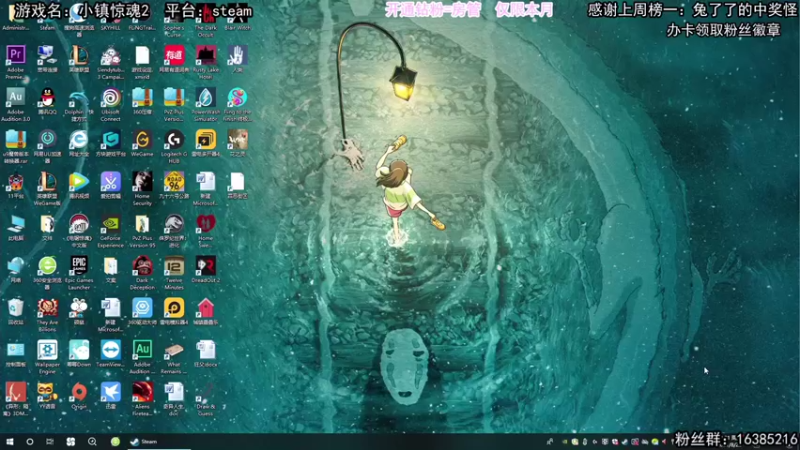Open the Rusty Lake Hotel shortcut
Screen dimensions: 800x450
tap(206, 55)
